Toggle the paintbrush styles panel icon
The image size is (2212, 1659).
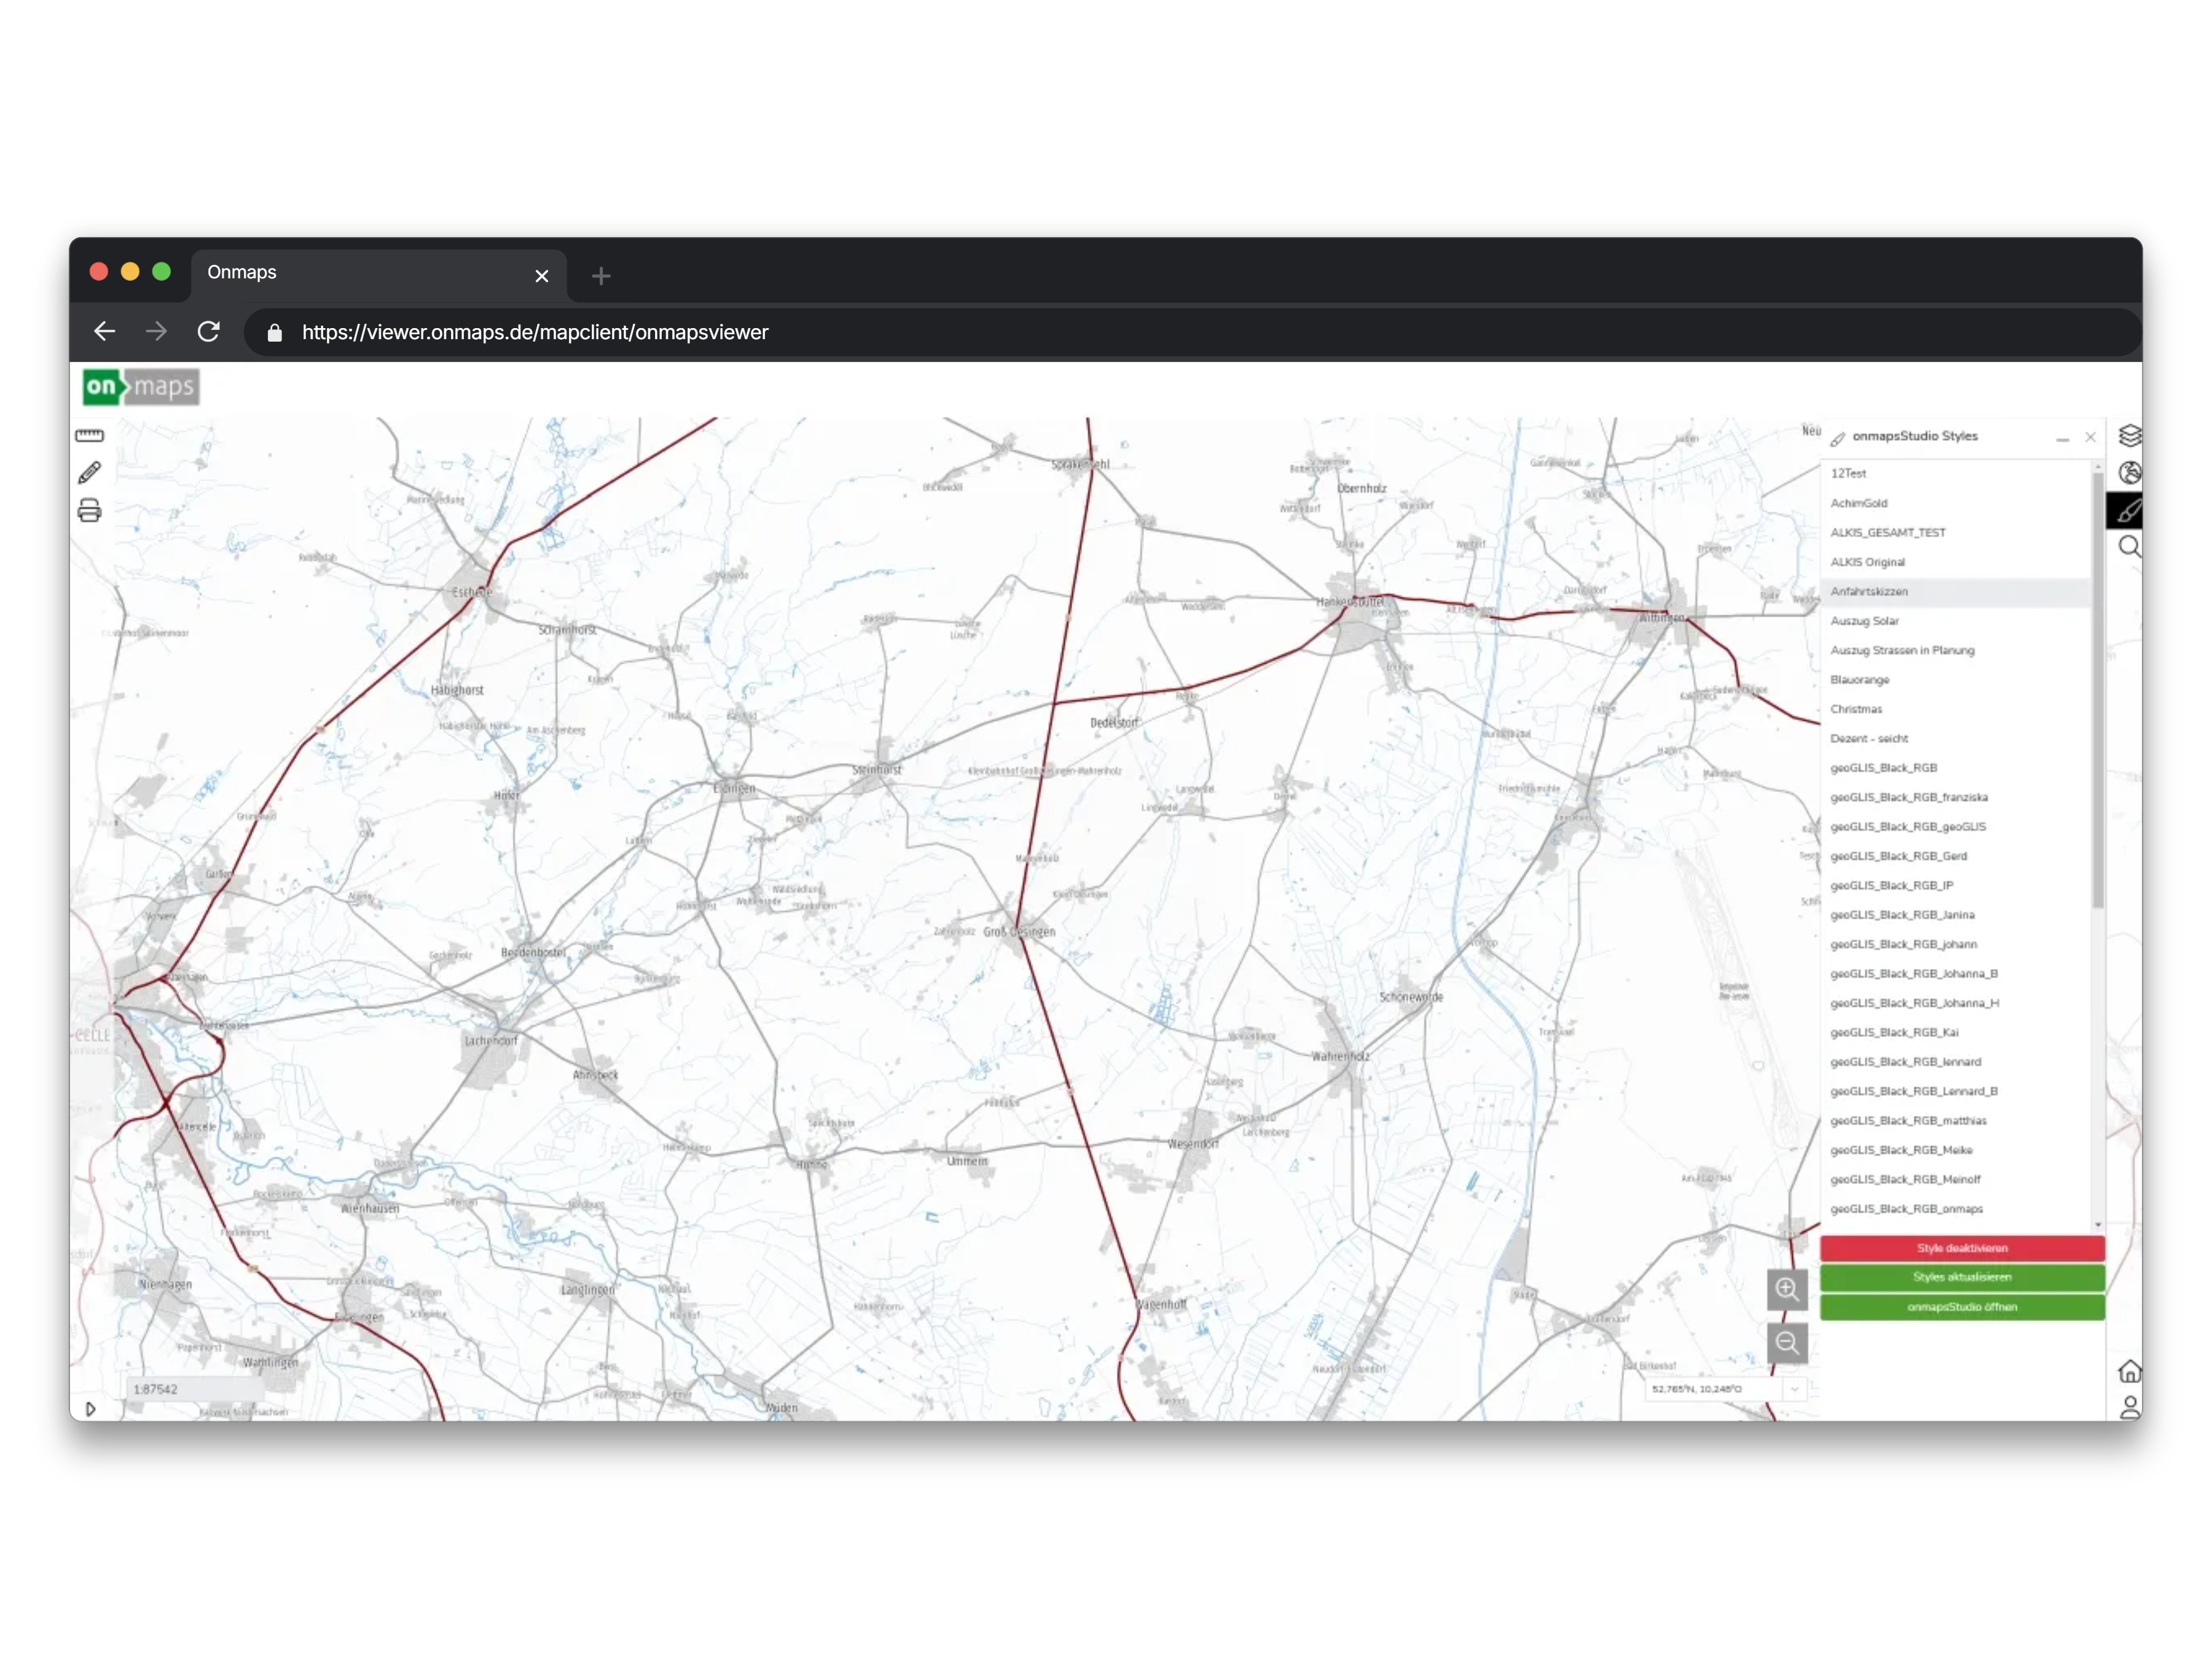tap(2128, 511)
